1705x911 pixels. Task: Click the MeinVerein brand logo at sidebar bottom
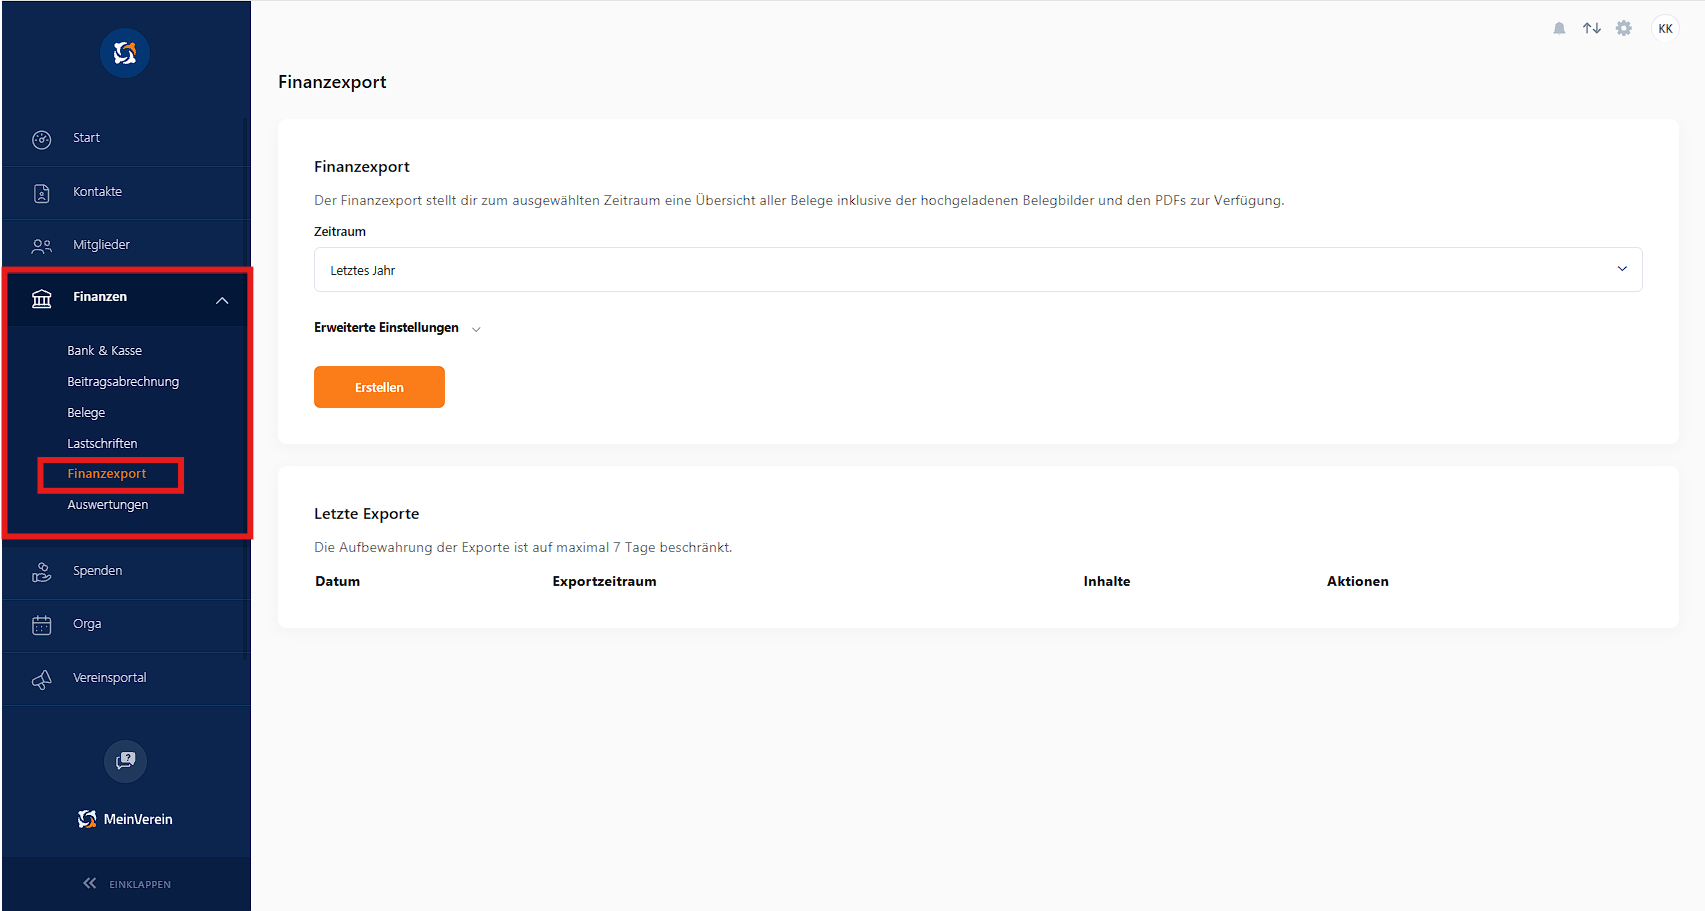tap(125, 819)
